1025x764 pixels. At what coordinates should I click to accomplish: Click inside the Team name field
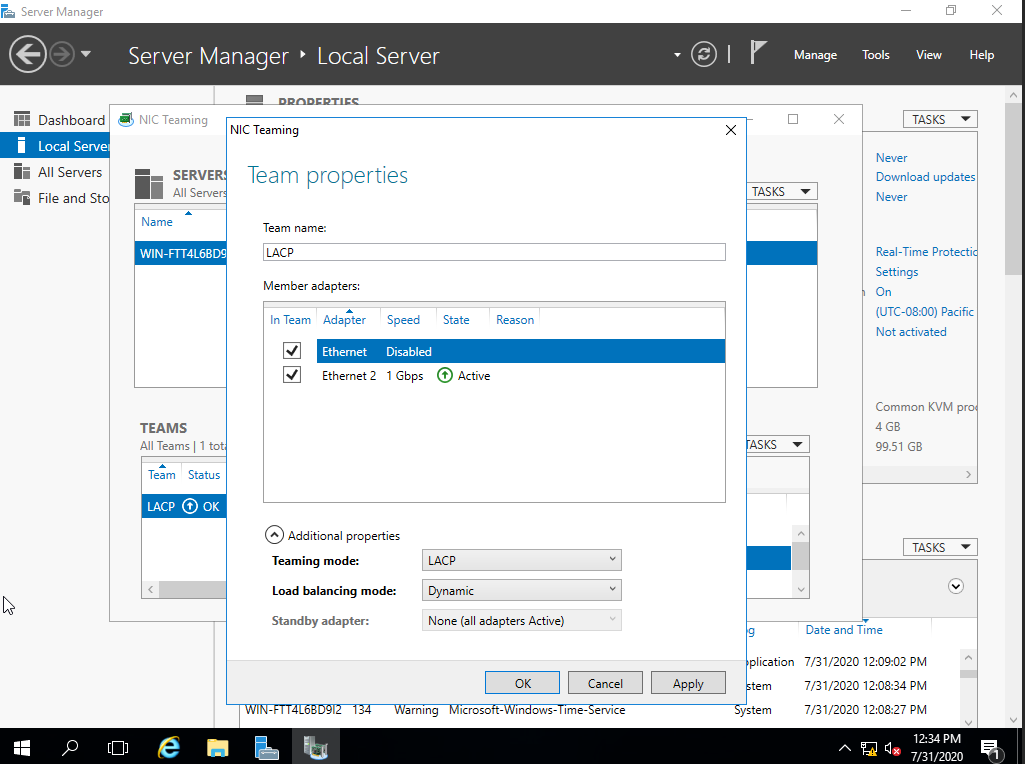493,252
